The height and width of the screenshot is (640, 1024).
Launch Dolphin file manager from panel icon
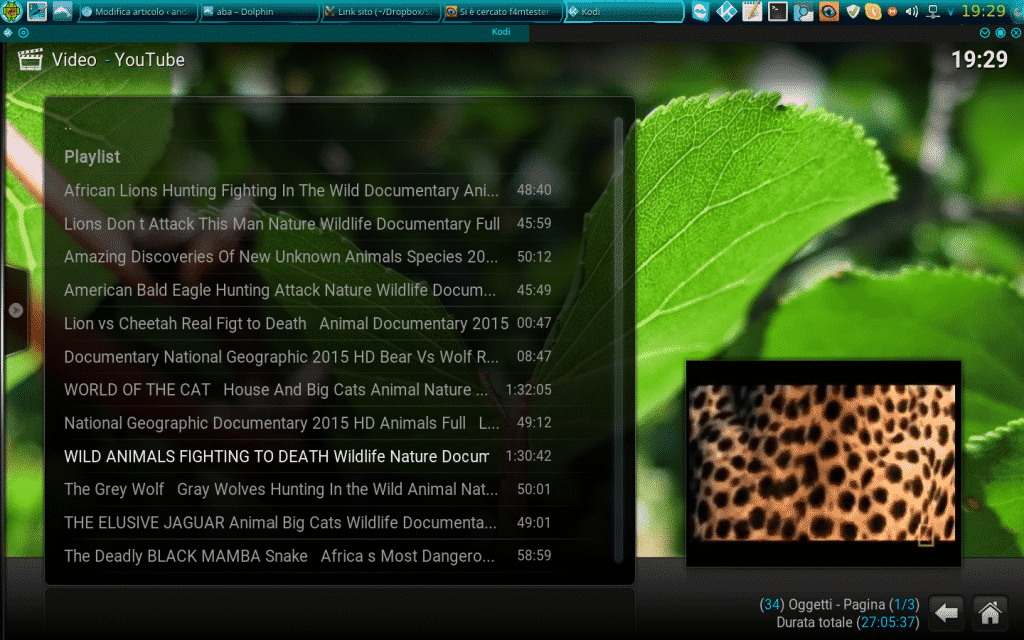click(63, 11)
